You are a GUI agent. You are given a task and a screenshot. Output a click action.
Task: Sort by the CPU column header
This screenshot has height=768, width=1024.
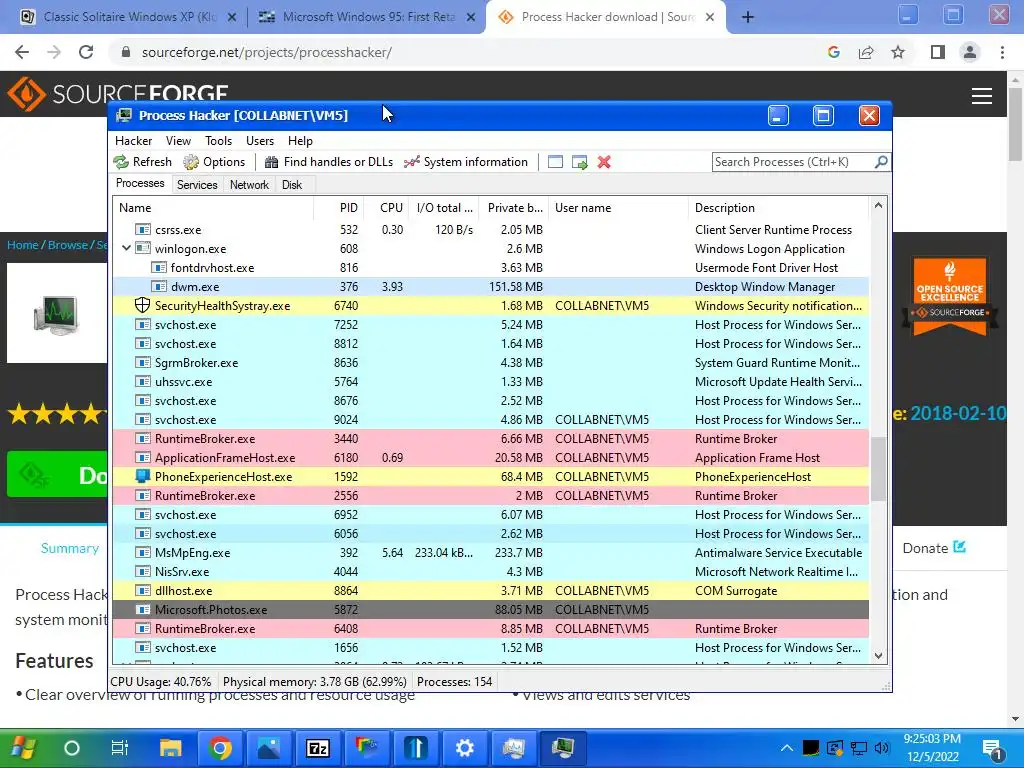387,208
